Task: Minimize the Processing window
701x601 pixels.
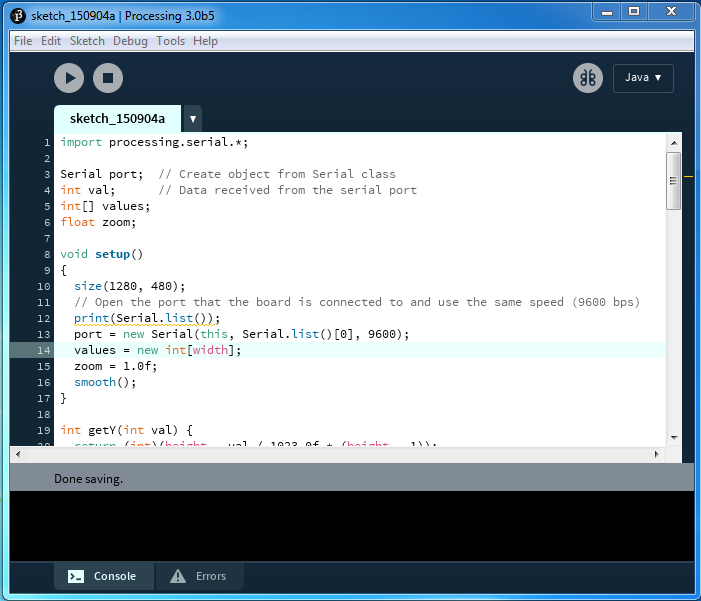Action: pyautogui.click(x=607, y=12)
